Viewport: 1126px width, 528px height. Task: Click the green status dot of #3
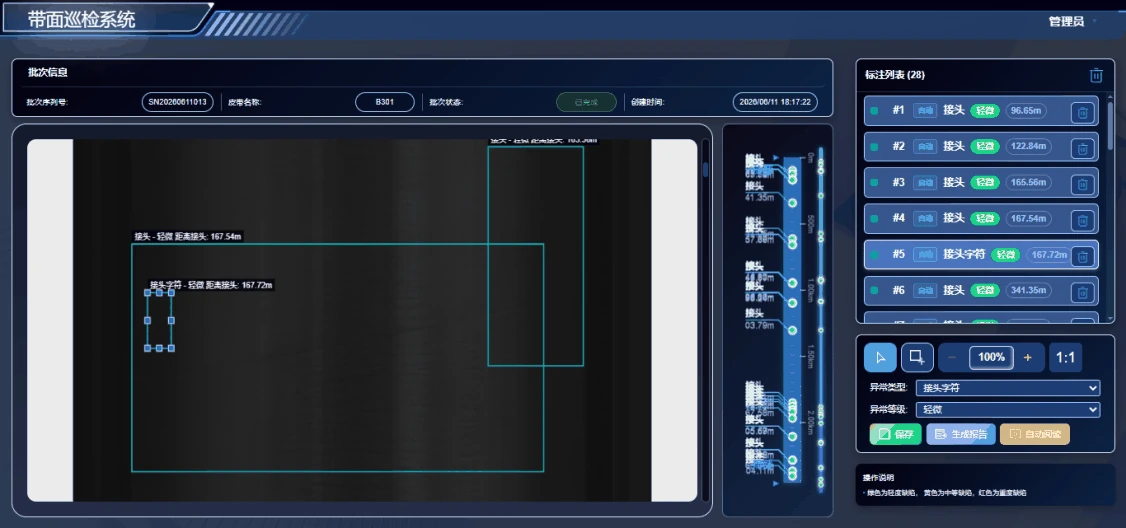pos(874,182)
